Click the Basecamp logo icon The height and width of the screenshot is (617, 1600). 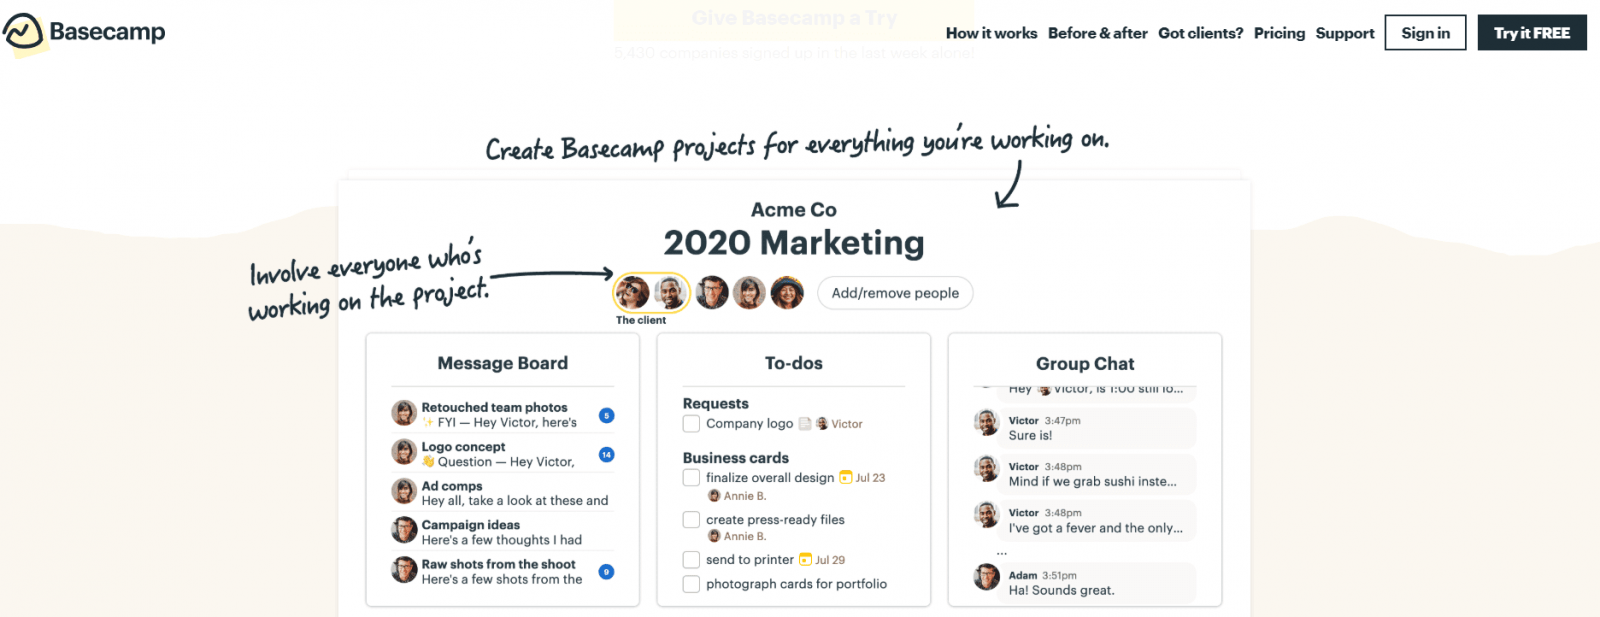click(x=21, y=31)
